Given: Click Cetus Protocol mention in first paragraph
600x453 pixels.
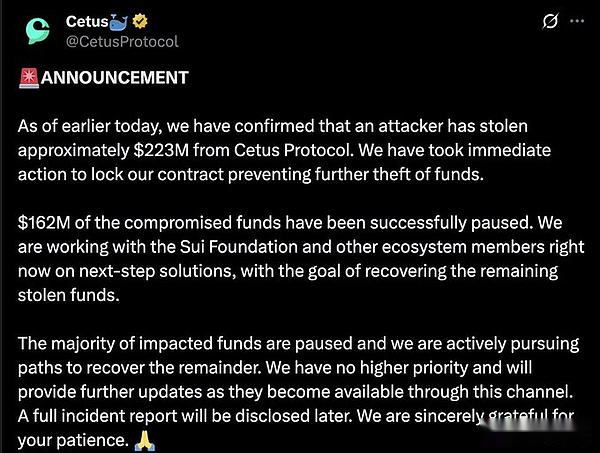Looking at the screenshot, I should (x=294, y=150).
